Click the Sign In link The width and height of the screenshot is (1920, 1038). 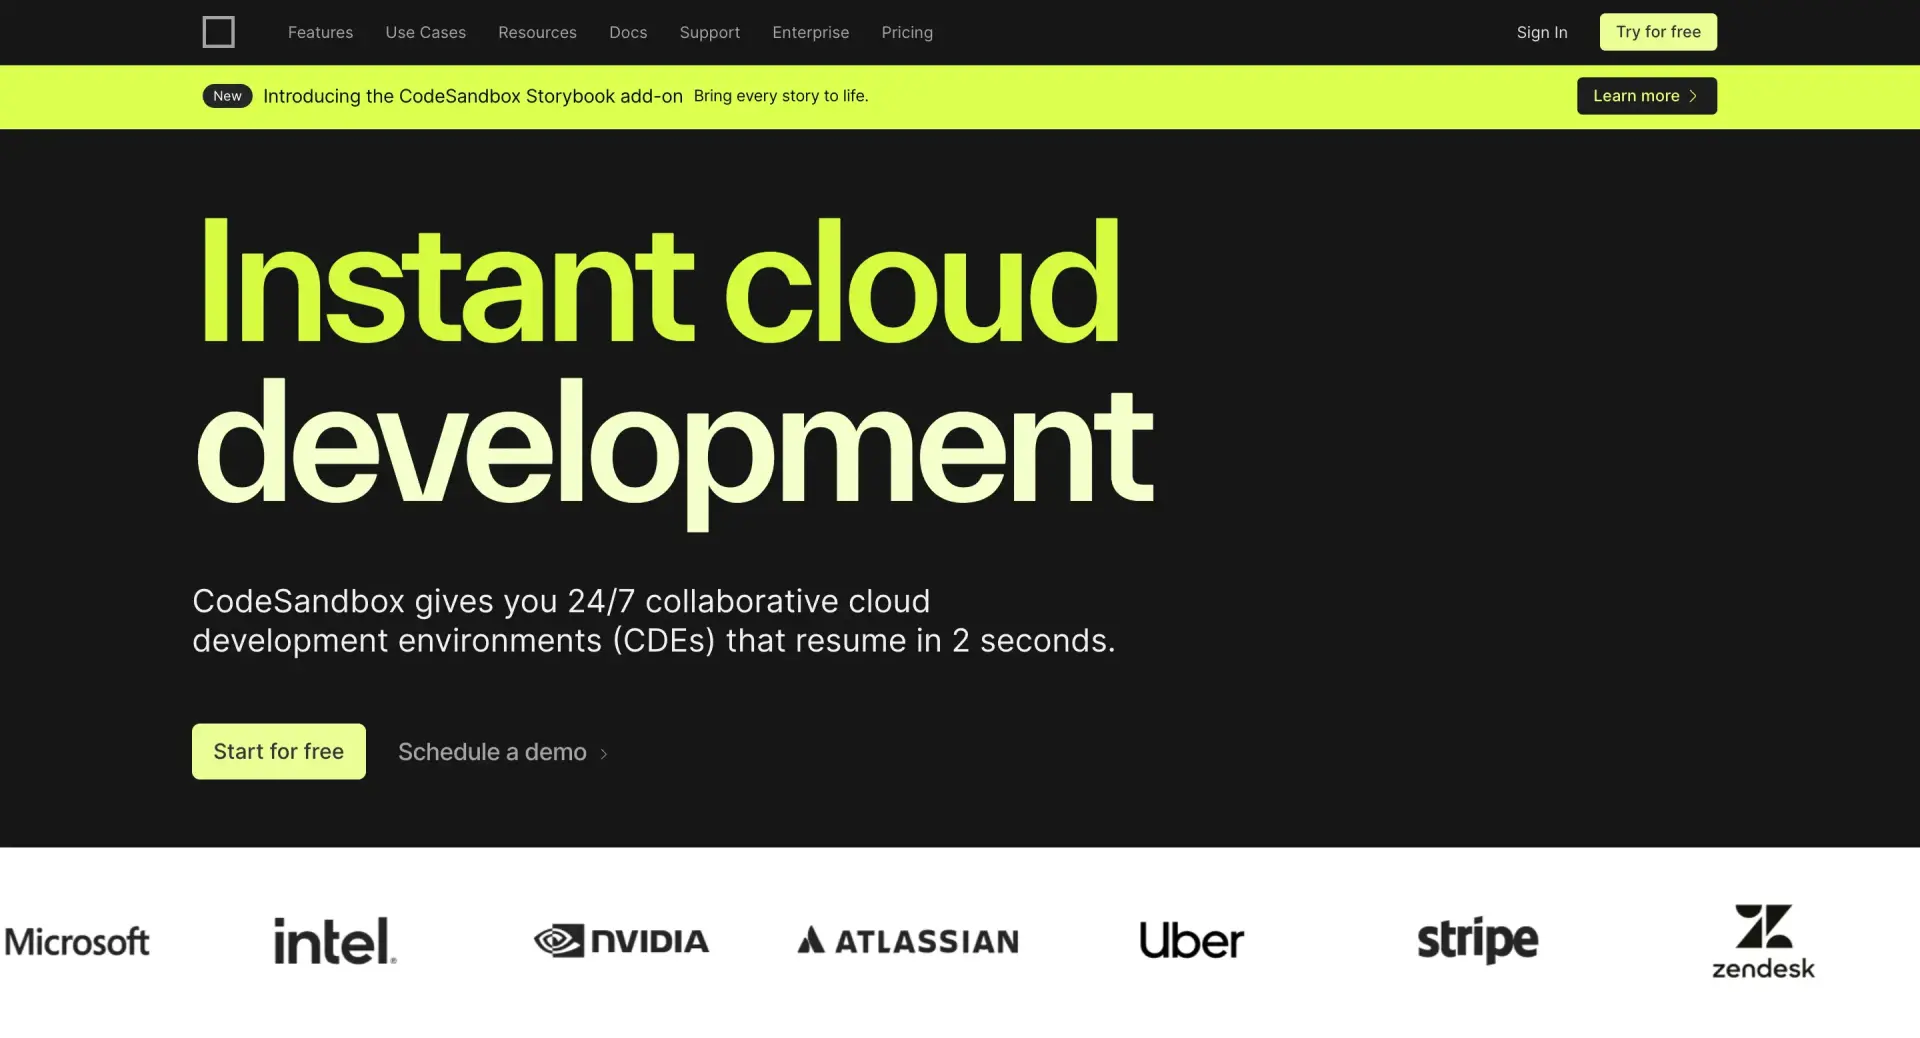1541,32
